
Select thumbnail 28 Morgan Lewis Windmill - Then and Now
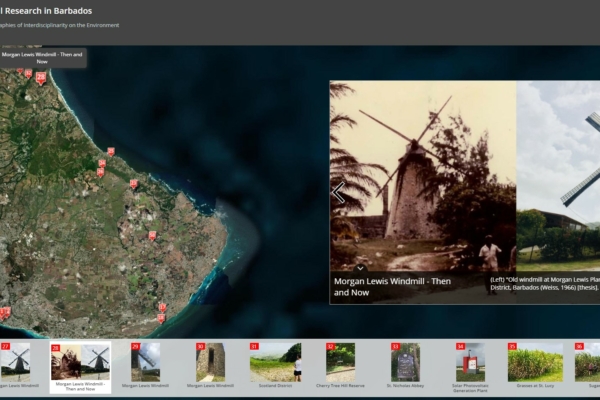(x=82, y=365)
